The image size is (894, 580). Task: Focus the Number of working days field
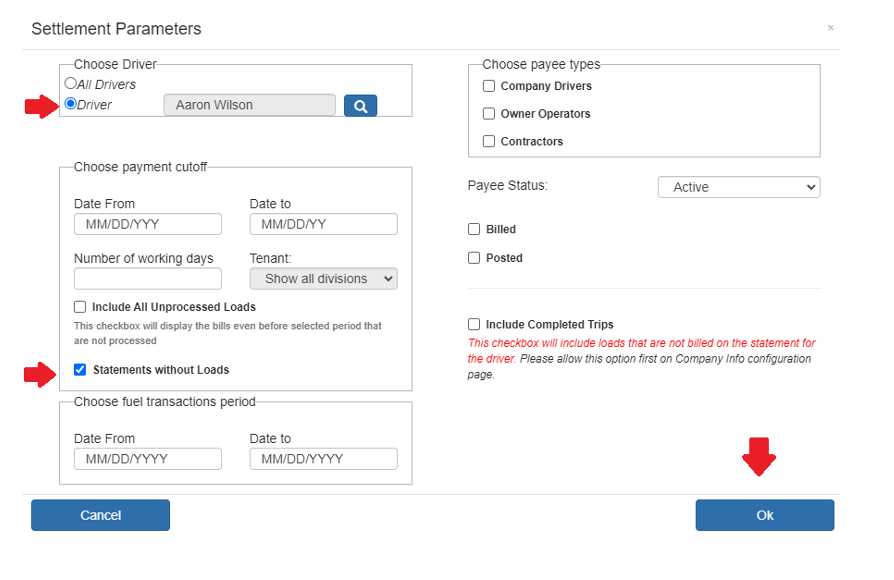click(148, 279)
